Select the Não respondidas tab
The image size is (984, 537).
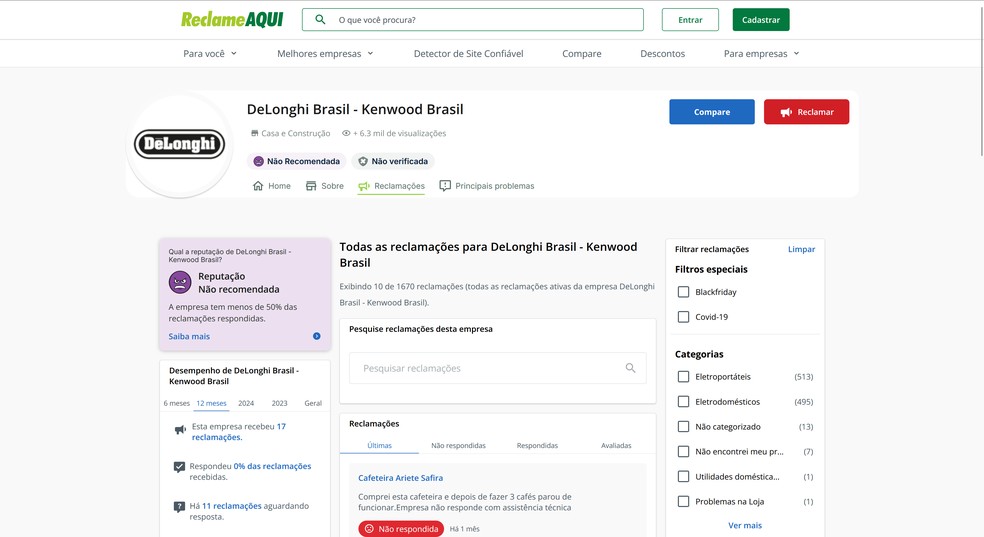[458, 445]
